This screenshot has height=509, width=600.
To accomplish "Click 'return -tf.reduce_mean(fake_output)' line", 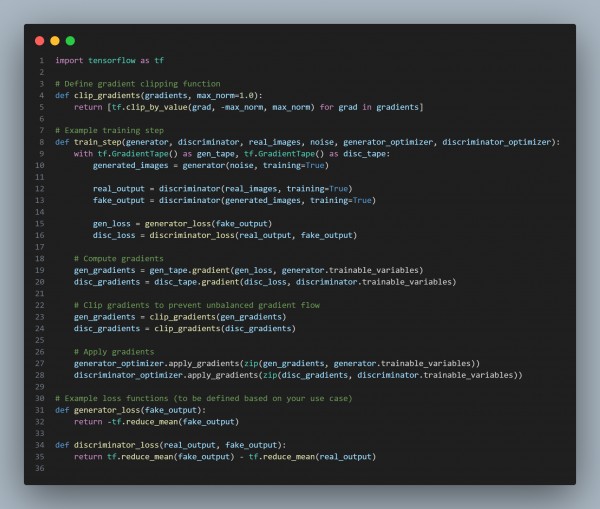I will pos(157,422).
